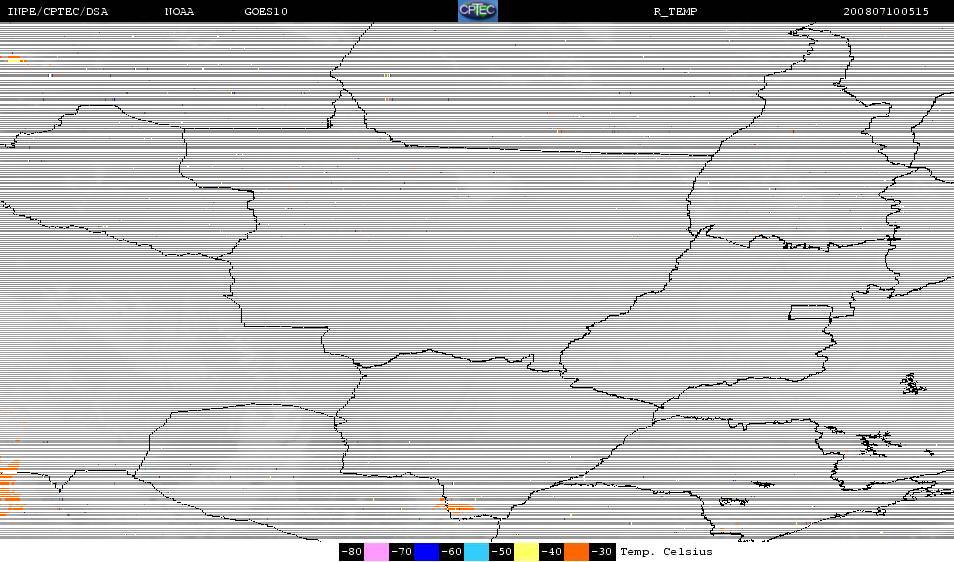Select the GOES10 satellite label
The height and width of the screenshot is (562, 954).
[x=266, y=12]
